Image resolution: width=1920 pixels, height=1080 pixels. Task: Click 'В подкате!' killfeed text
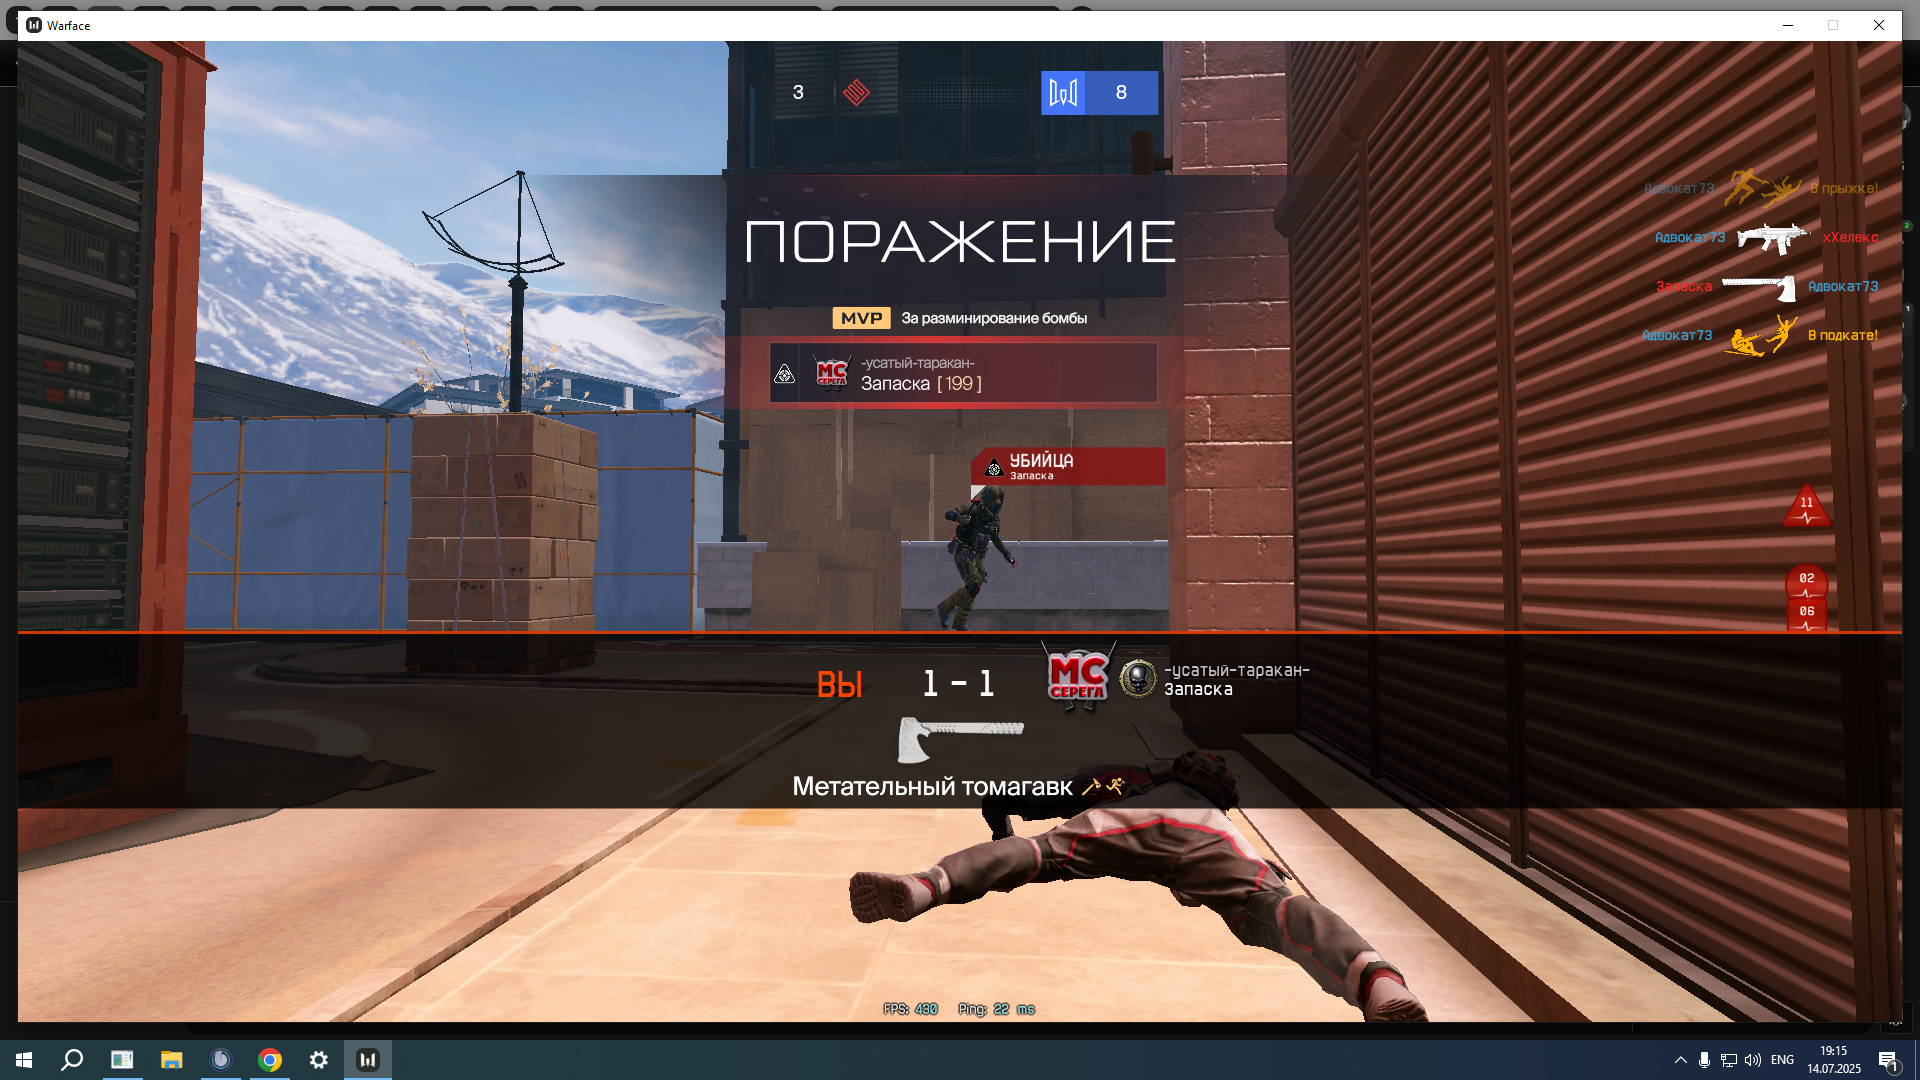(1842, 336)
